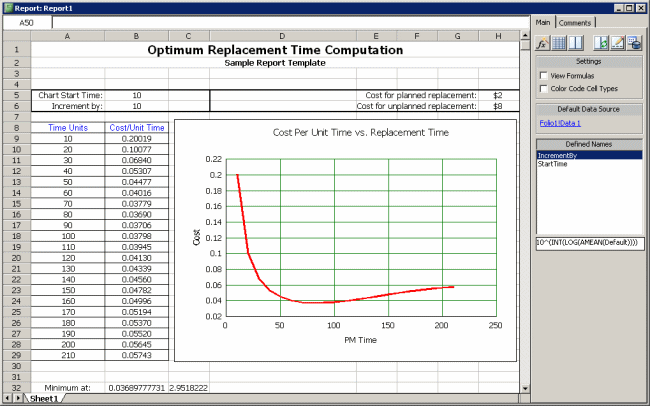Screen dimensions: 650x406
Task: Click the pencil edit icon in panel toolbar
Action: coord(618,43)
